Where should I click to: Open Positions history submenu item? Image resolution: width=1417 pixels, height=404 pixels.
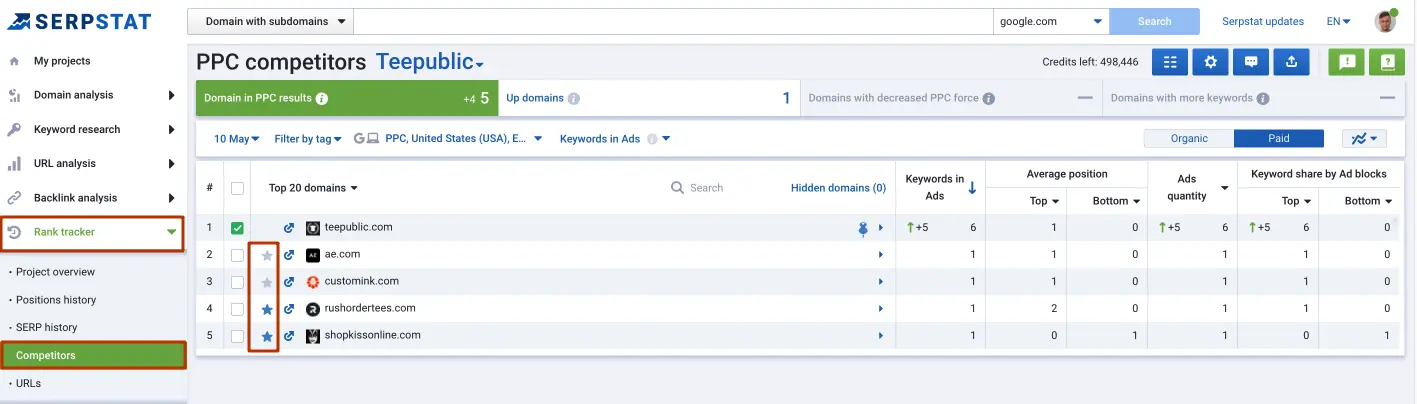coord(56,300)
